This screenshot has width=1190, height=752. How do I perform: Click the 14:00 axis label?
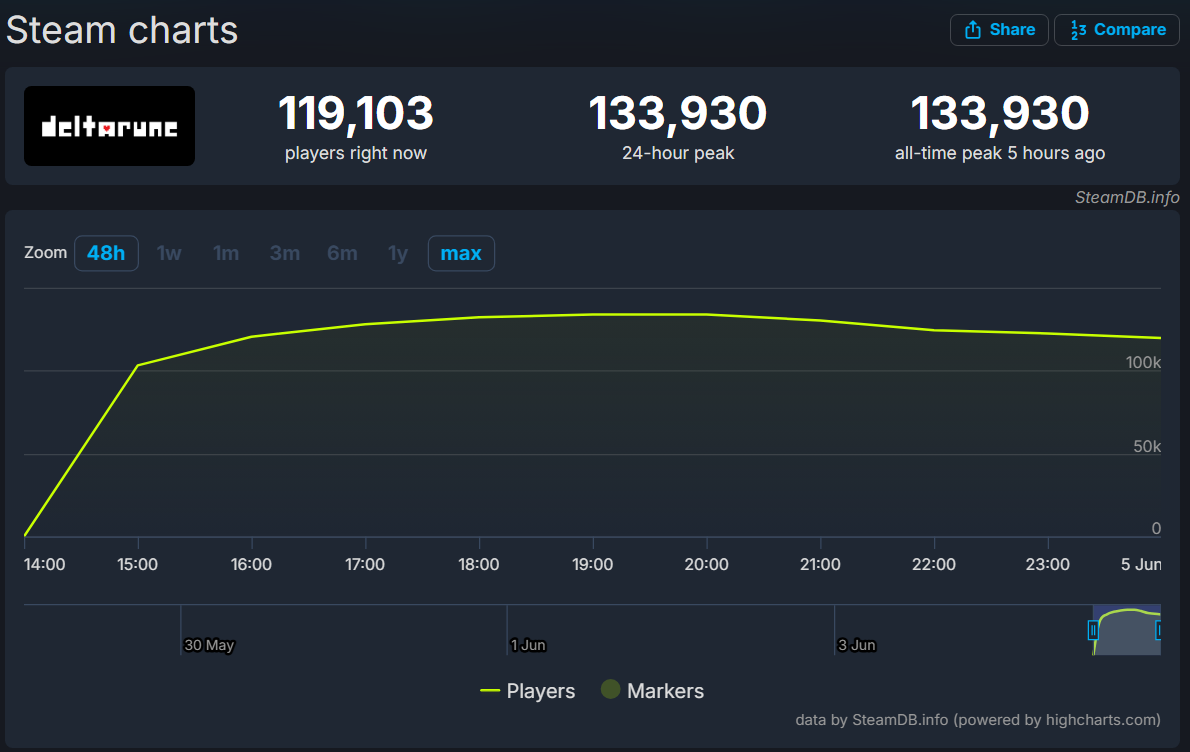tap(45, 565)
